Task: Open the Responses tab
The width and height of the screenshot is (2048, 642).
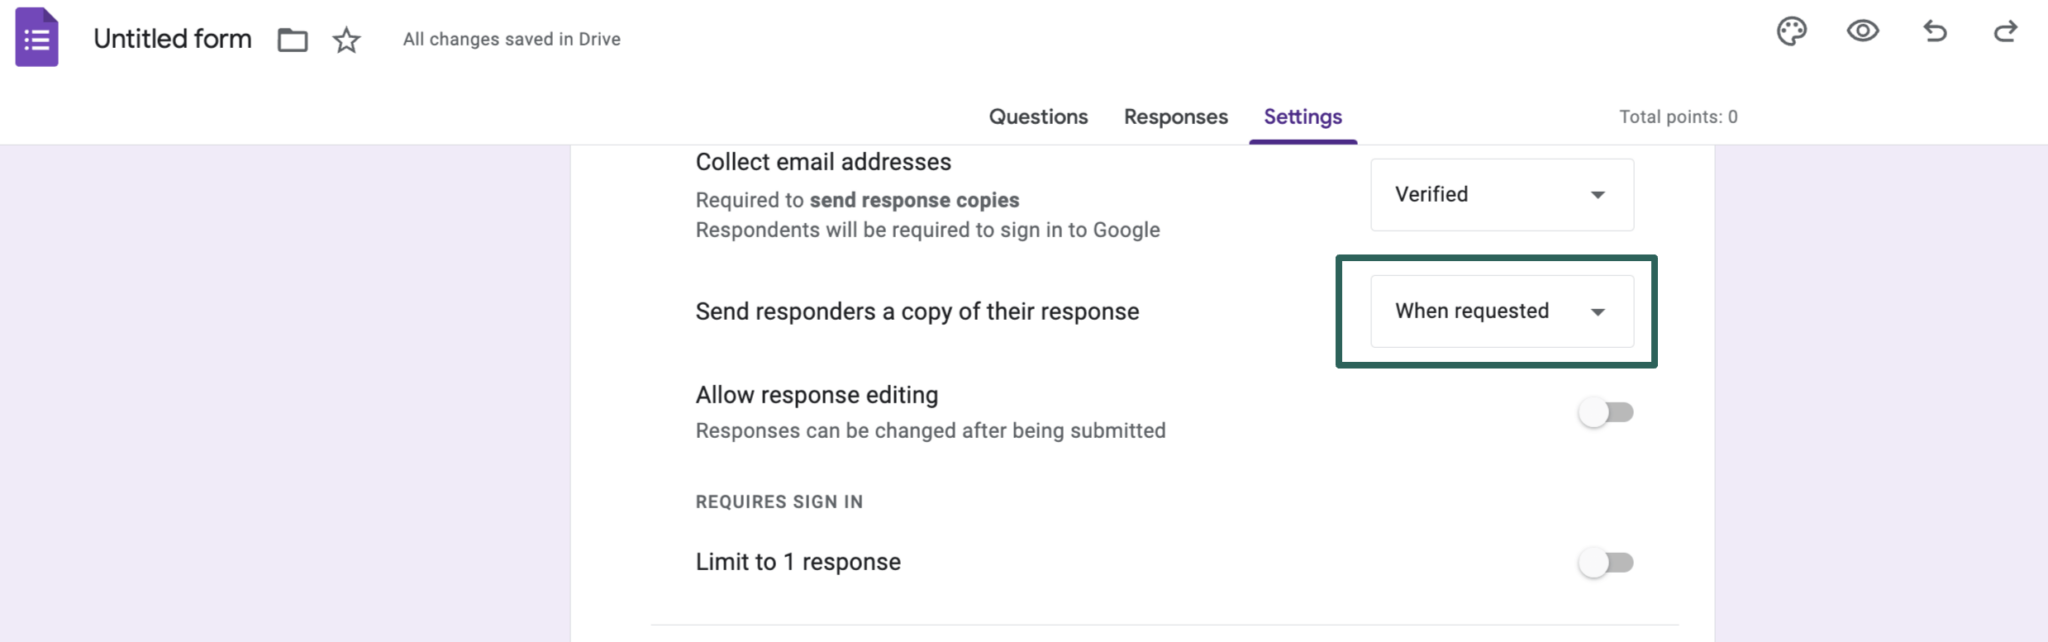Action: point(1175,117)
